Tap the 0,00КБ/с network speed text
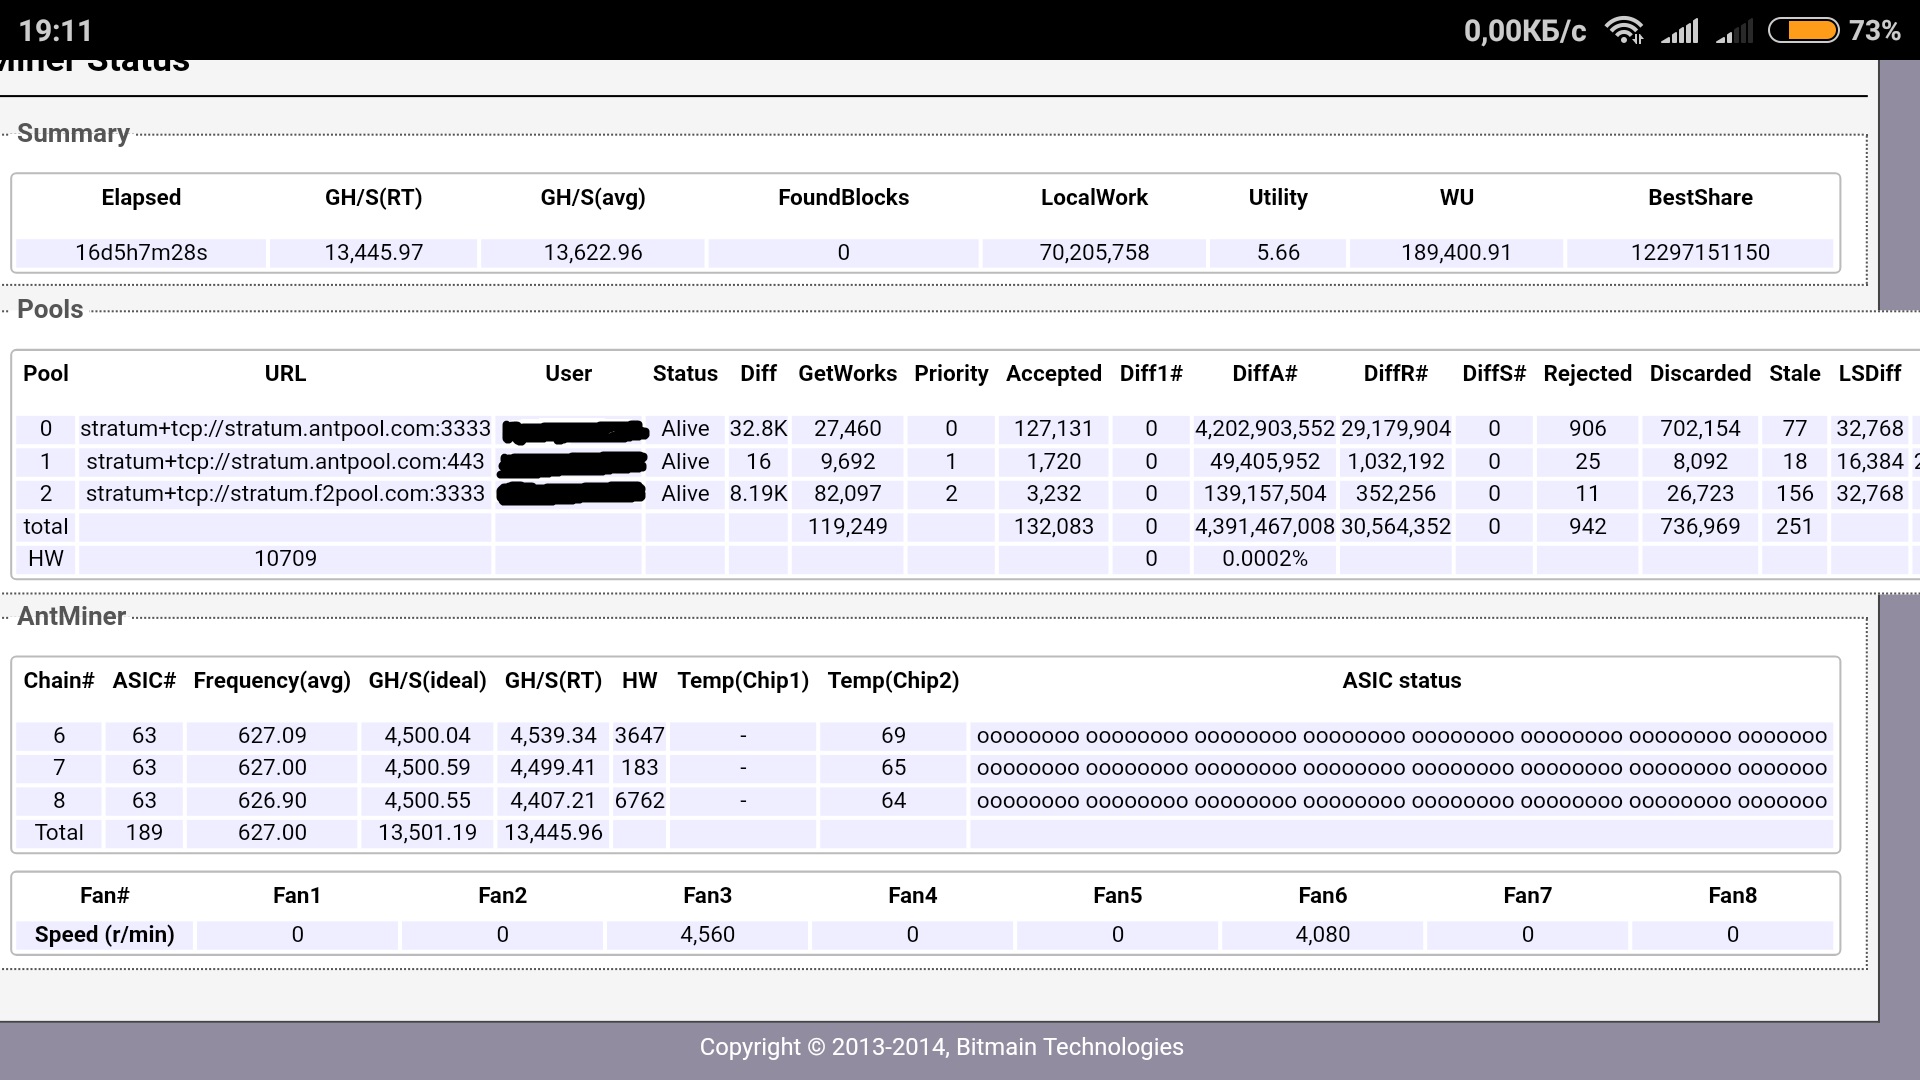1920x1080 pixels. 1525,31
